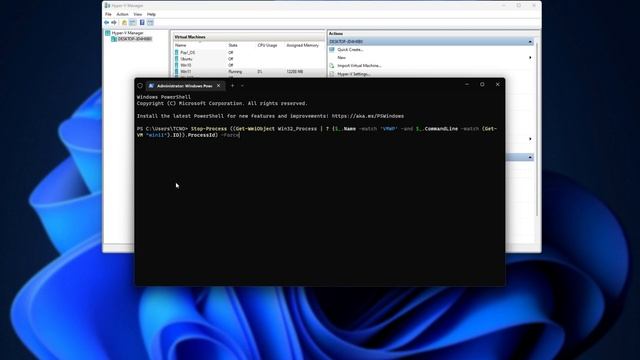Select the running Win11 virtual machine row

pyautogui.click(x=249, y=71)
